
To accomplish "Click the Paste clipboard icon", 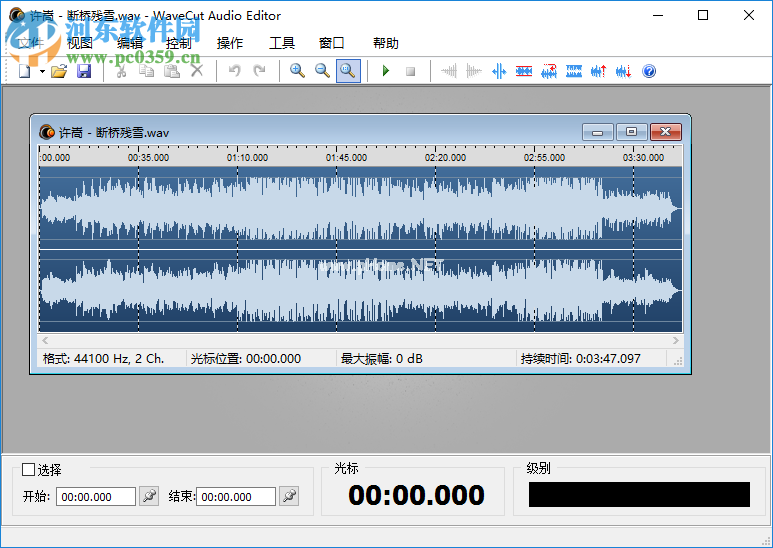I will tap(172, 71).
